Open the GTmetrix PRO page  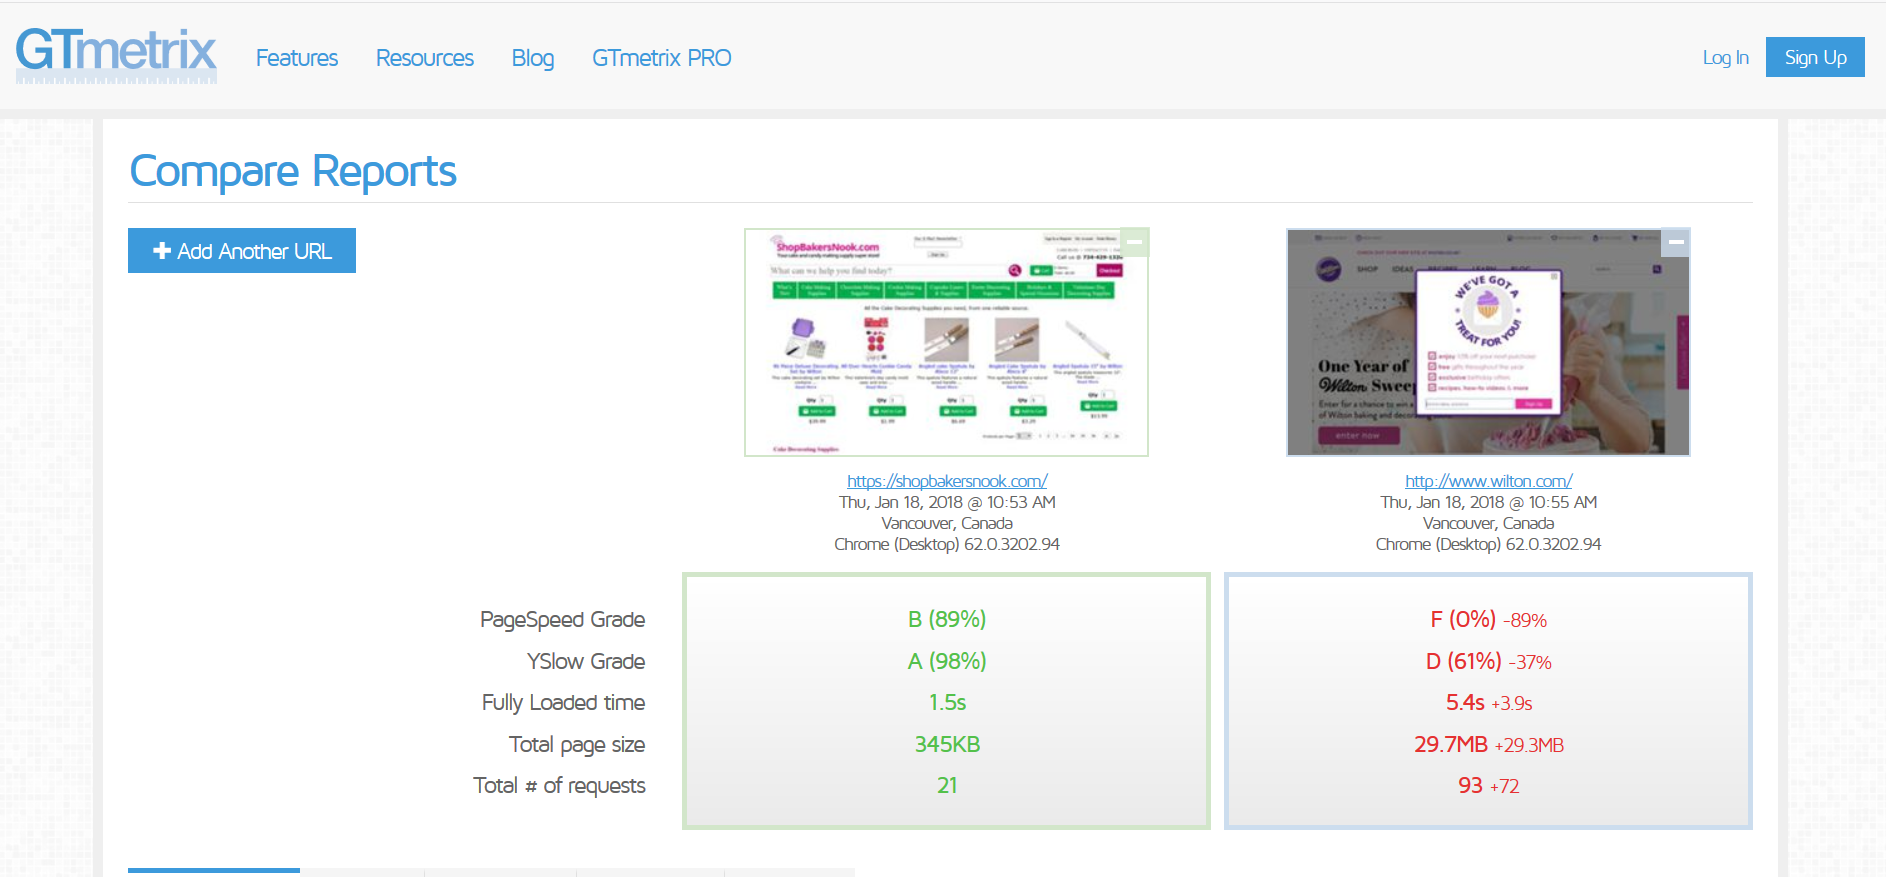pos(662,58)
